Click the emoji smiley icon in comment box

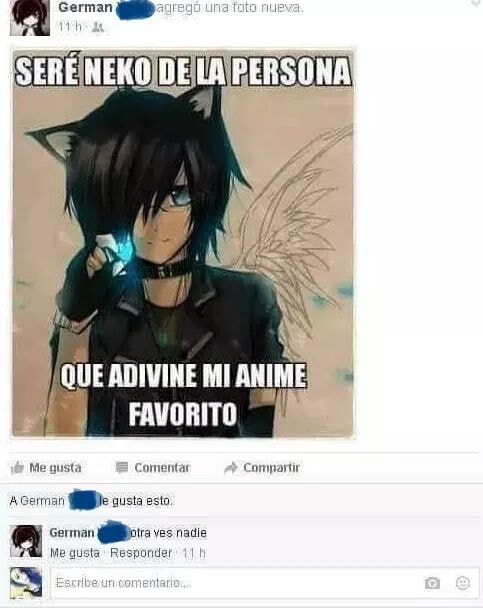(x=462, y=583)
